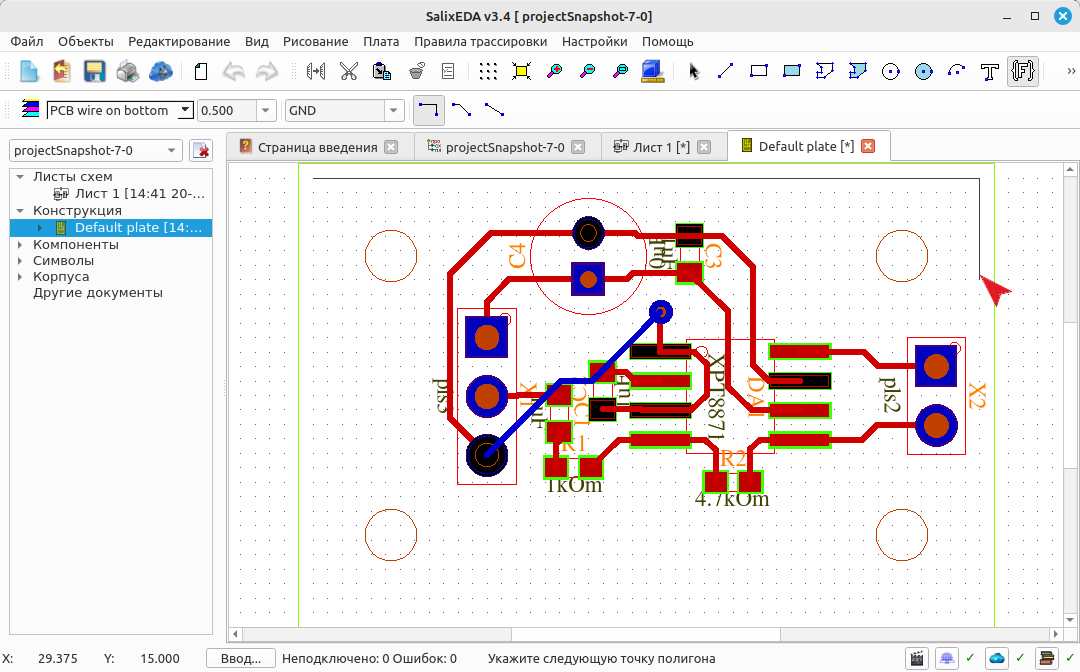Click the redo arrow
The height and width of the screenshot is (672, 1080).
point(267,71)
